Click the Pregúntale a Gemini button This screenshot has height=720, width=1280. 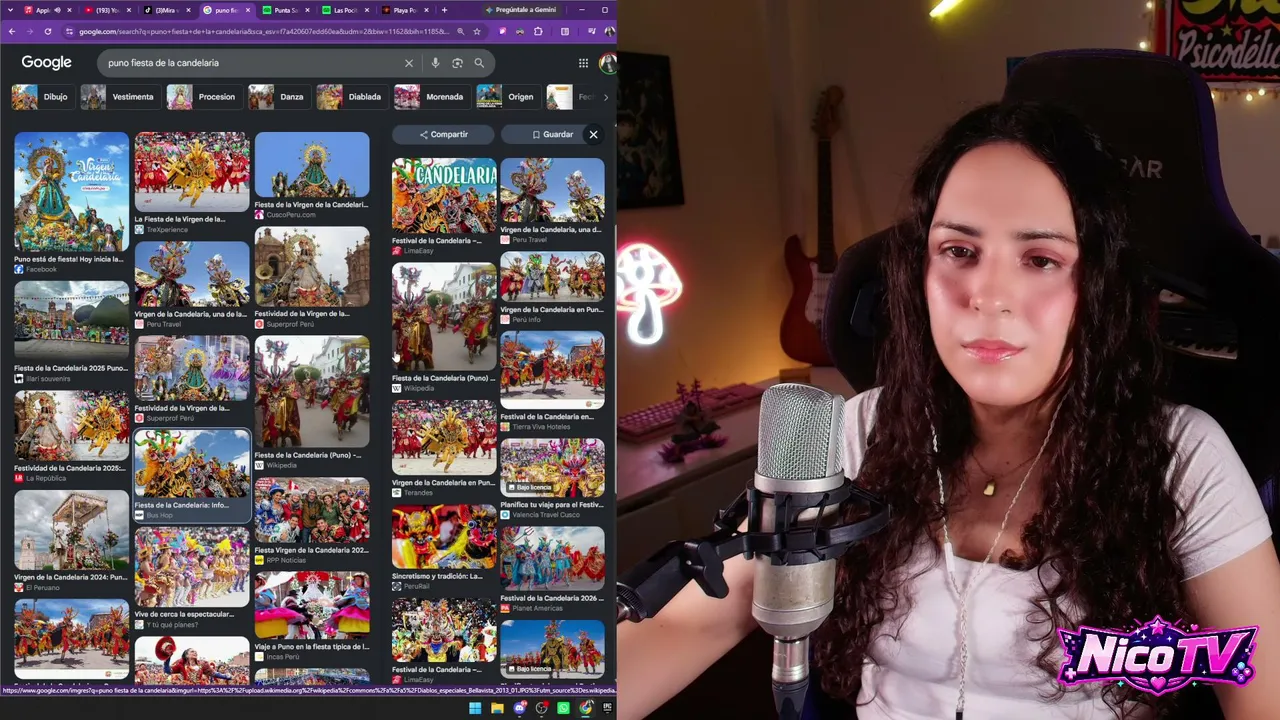pyautogui.click(x=520, y=10)
